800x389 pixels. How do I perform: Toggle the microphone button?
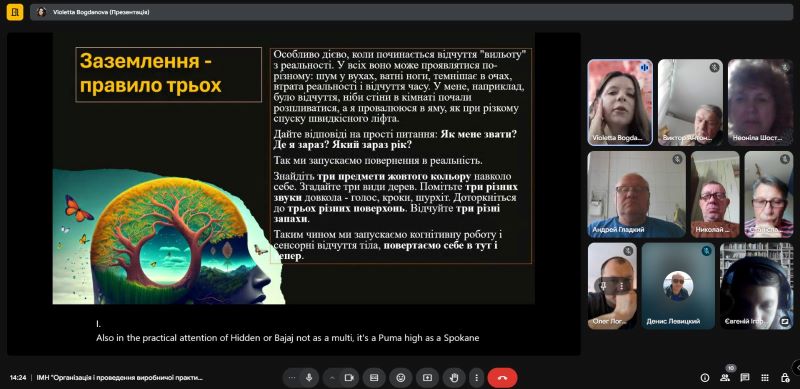[309, 378]
